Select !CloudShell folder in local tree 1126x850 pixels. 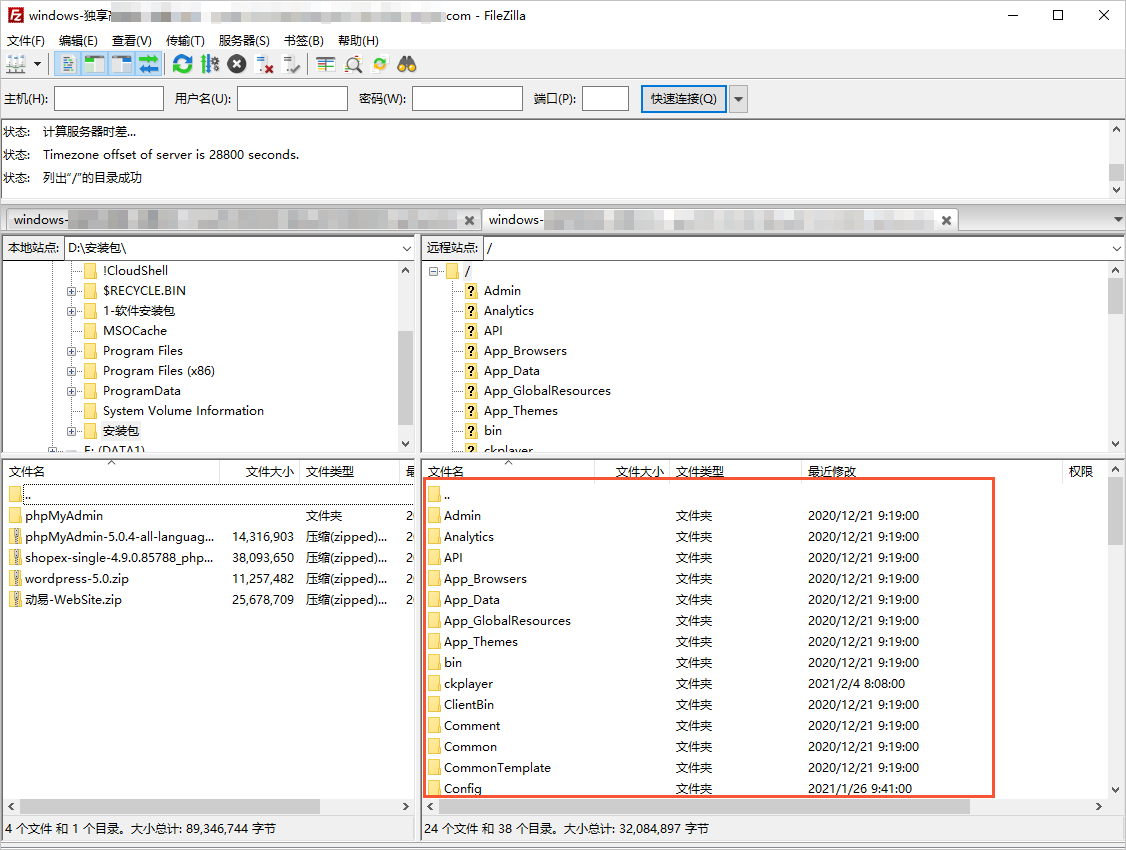[x=135, y=271]
